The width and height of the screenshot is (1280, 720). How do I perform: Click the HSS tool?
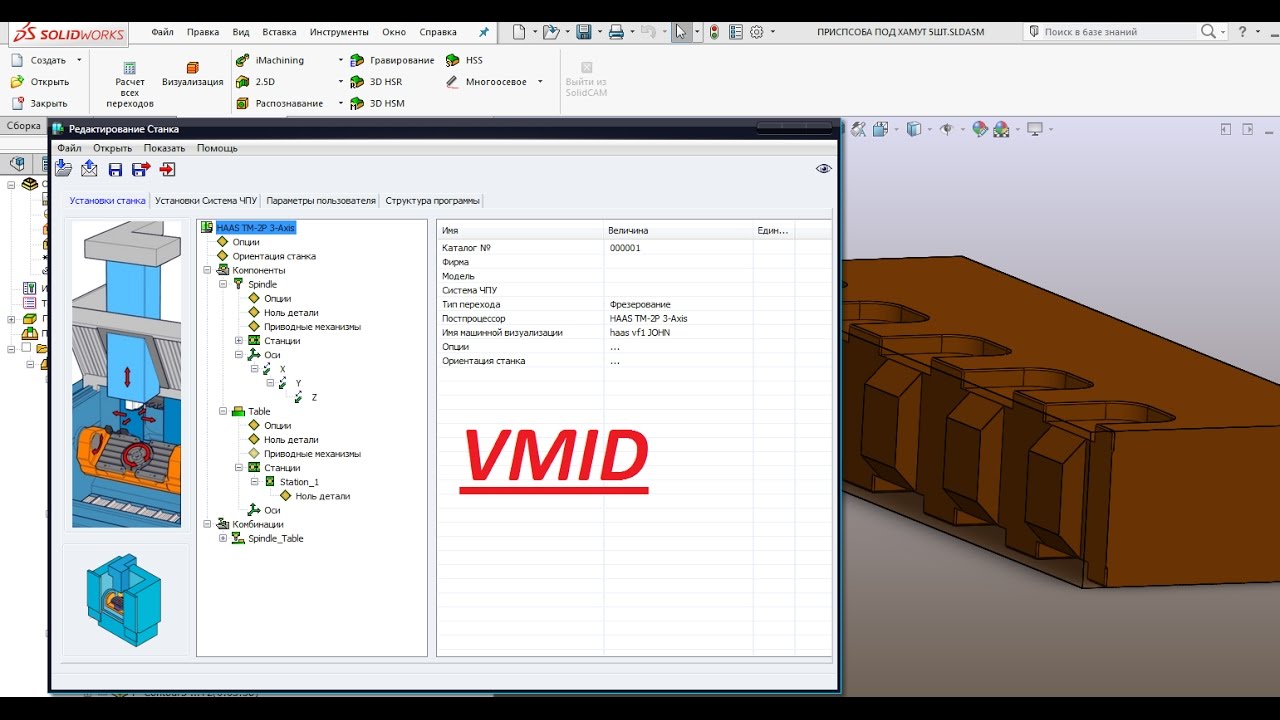[x=465, y=60]
